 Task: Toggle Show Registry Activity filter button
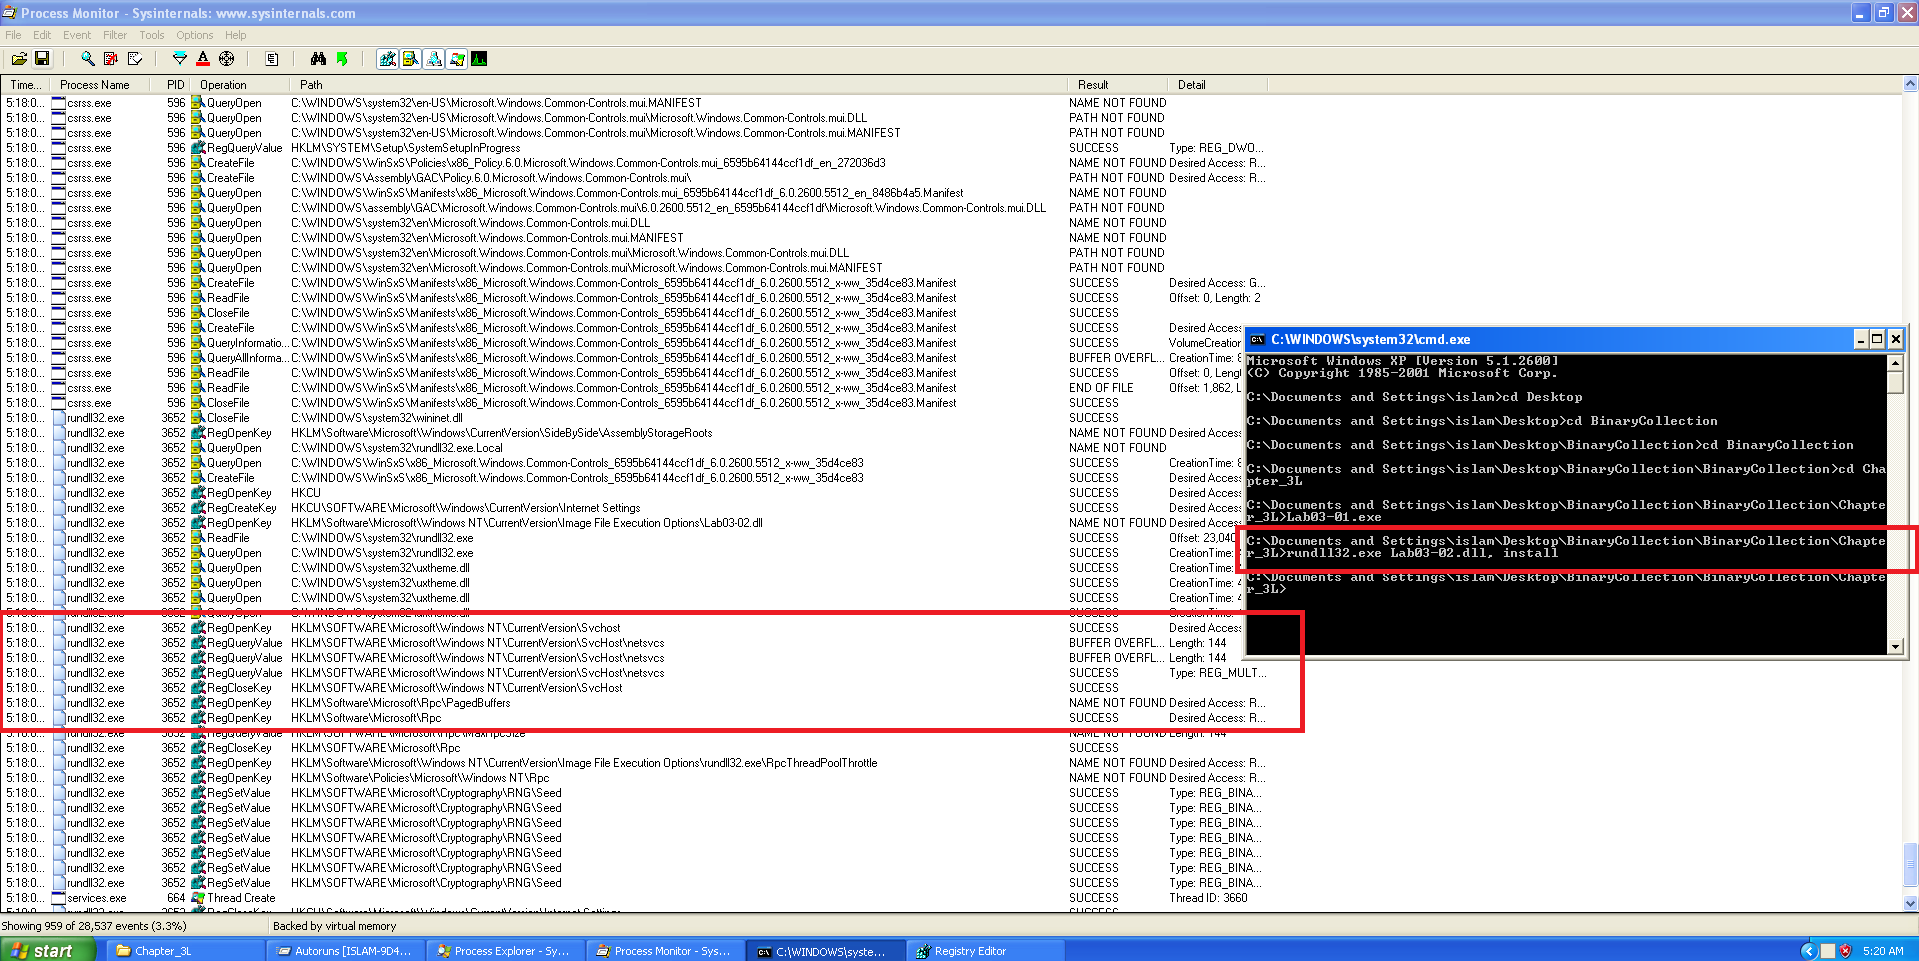[388, 59]
